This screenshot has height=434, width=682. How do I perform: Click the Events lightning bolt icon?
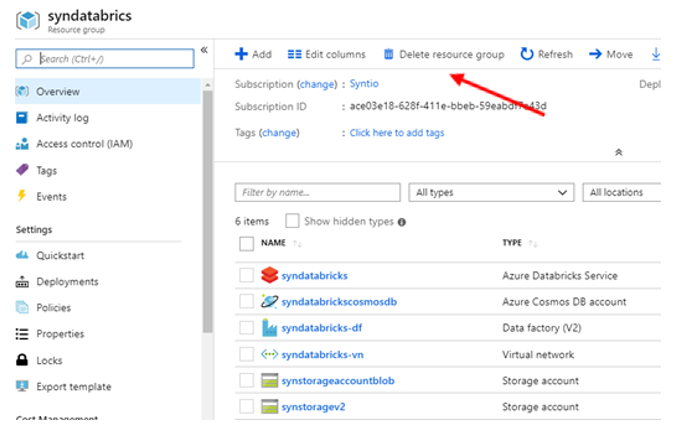22,196
